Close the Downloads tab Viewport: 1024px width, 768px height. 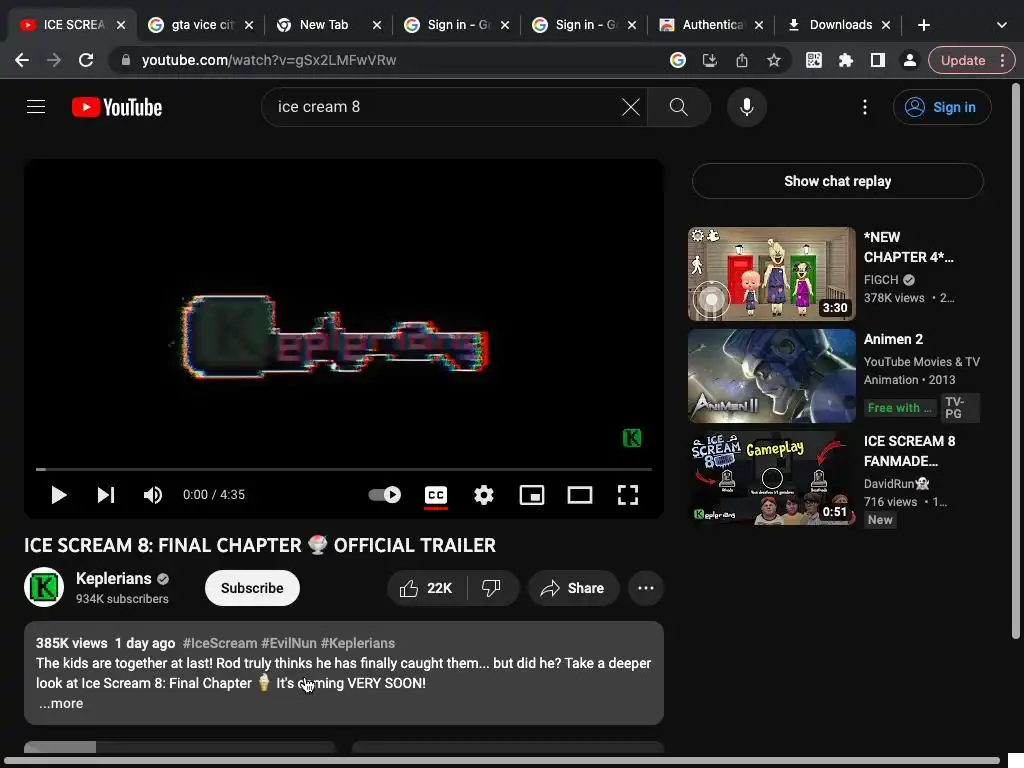click(886, 25)
